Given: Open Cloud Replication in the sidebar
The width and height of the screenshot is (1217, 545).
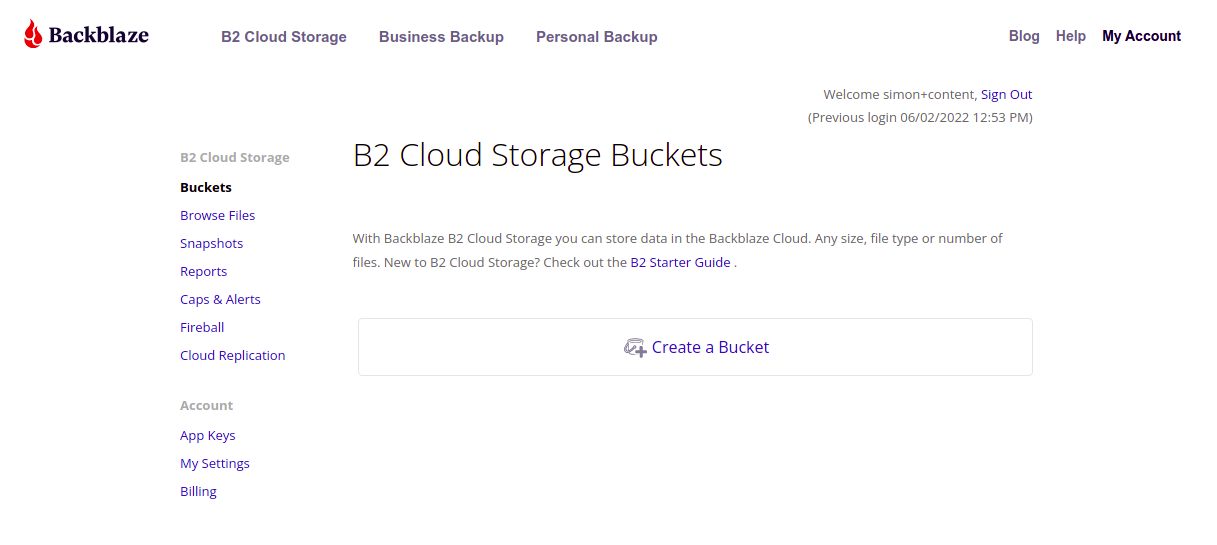Looking at the screenshot, I should pos(233,355).
